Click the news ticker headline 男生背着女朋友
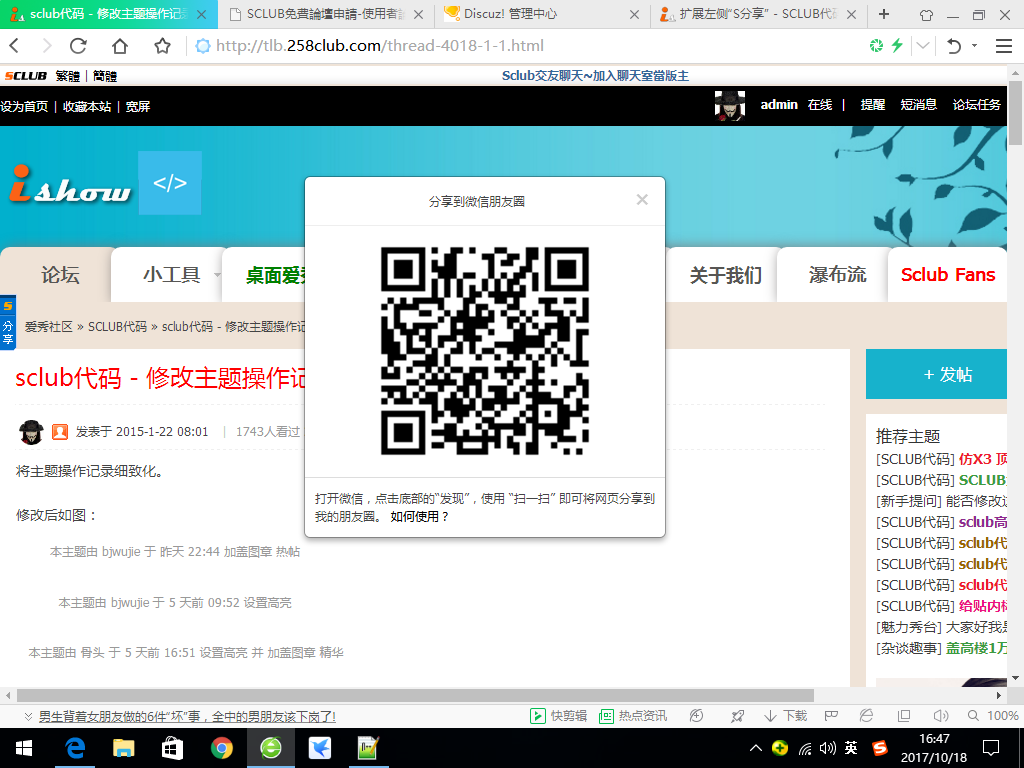 pos(187,716)
